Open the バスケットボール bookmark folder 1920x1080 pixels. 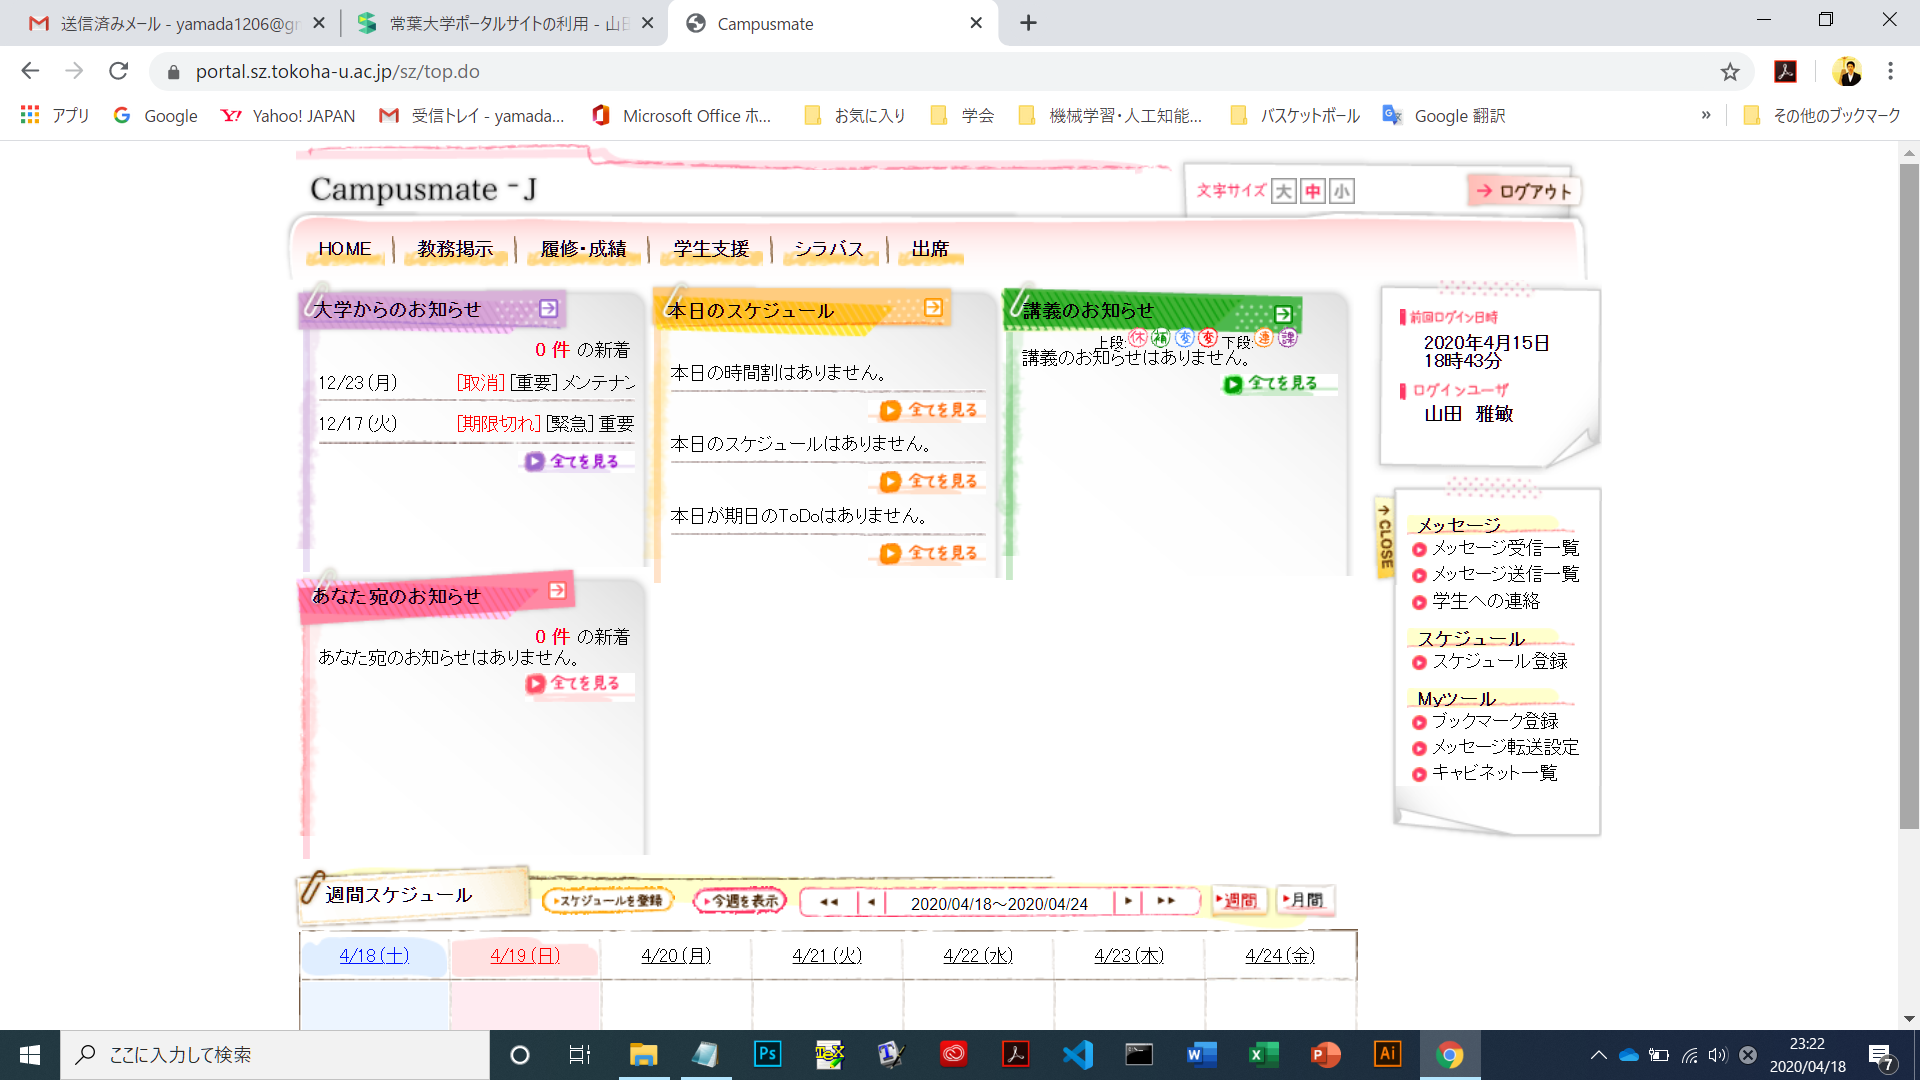(1295, 116)
